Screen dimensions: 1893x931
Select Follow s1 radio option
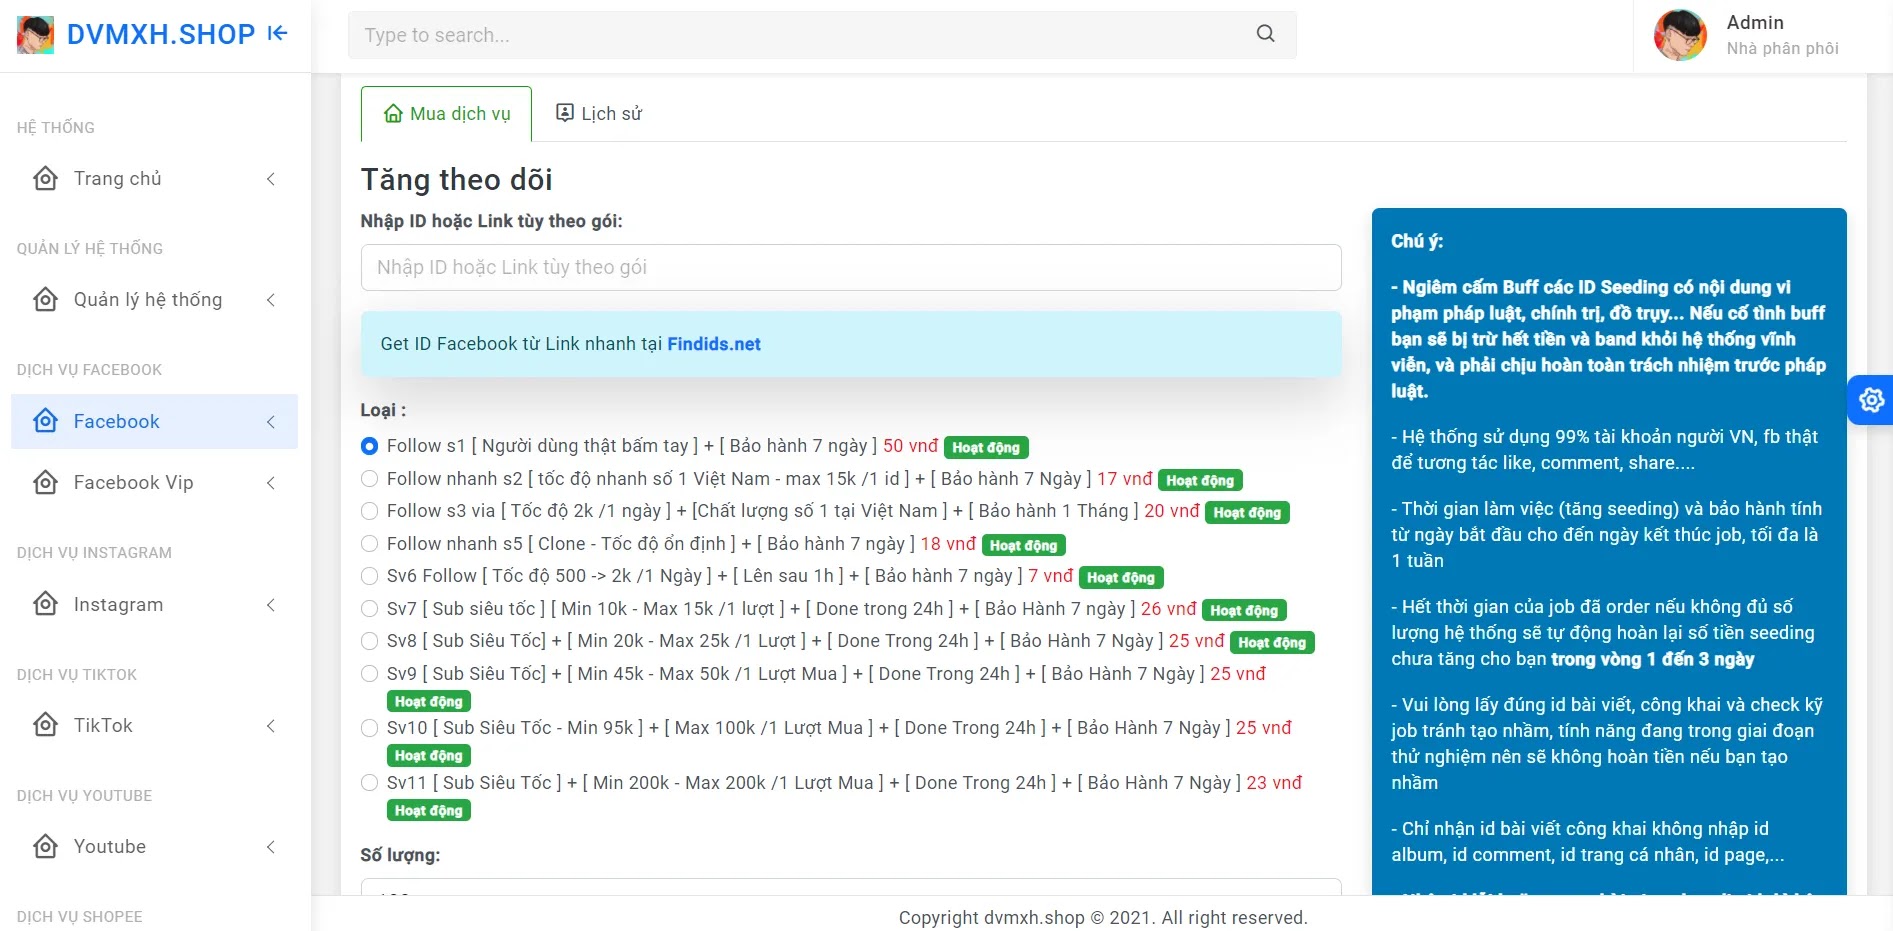369,446
